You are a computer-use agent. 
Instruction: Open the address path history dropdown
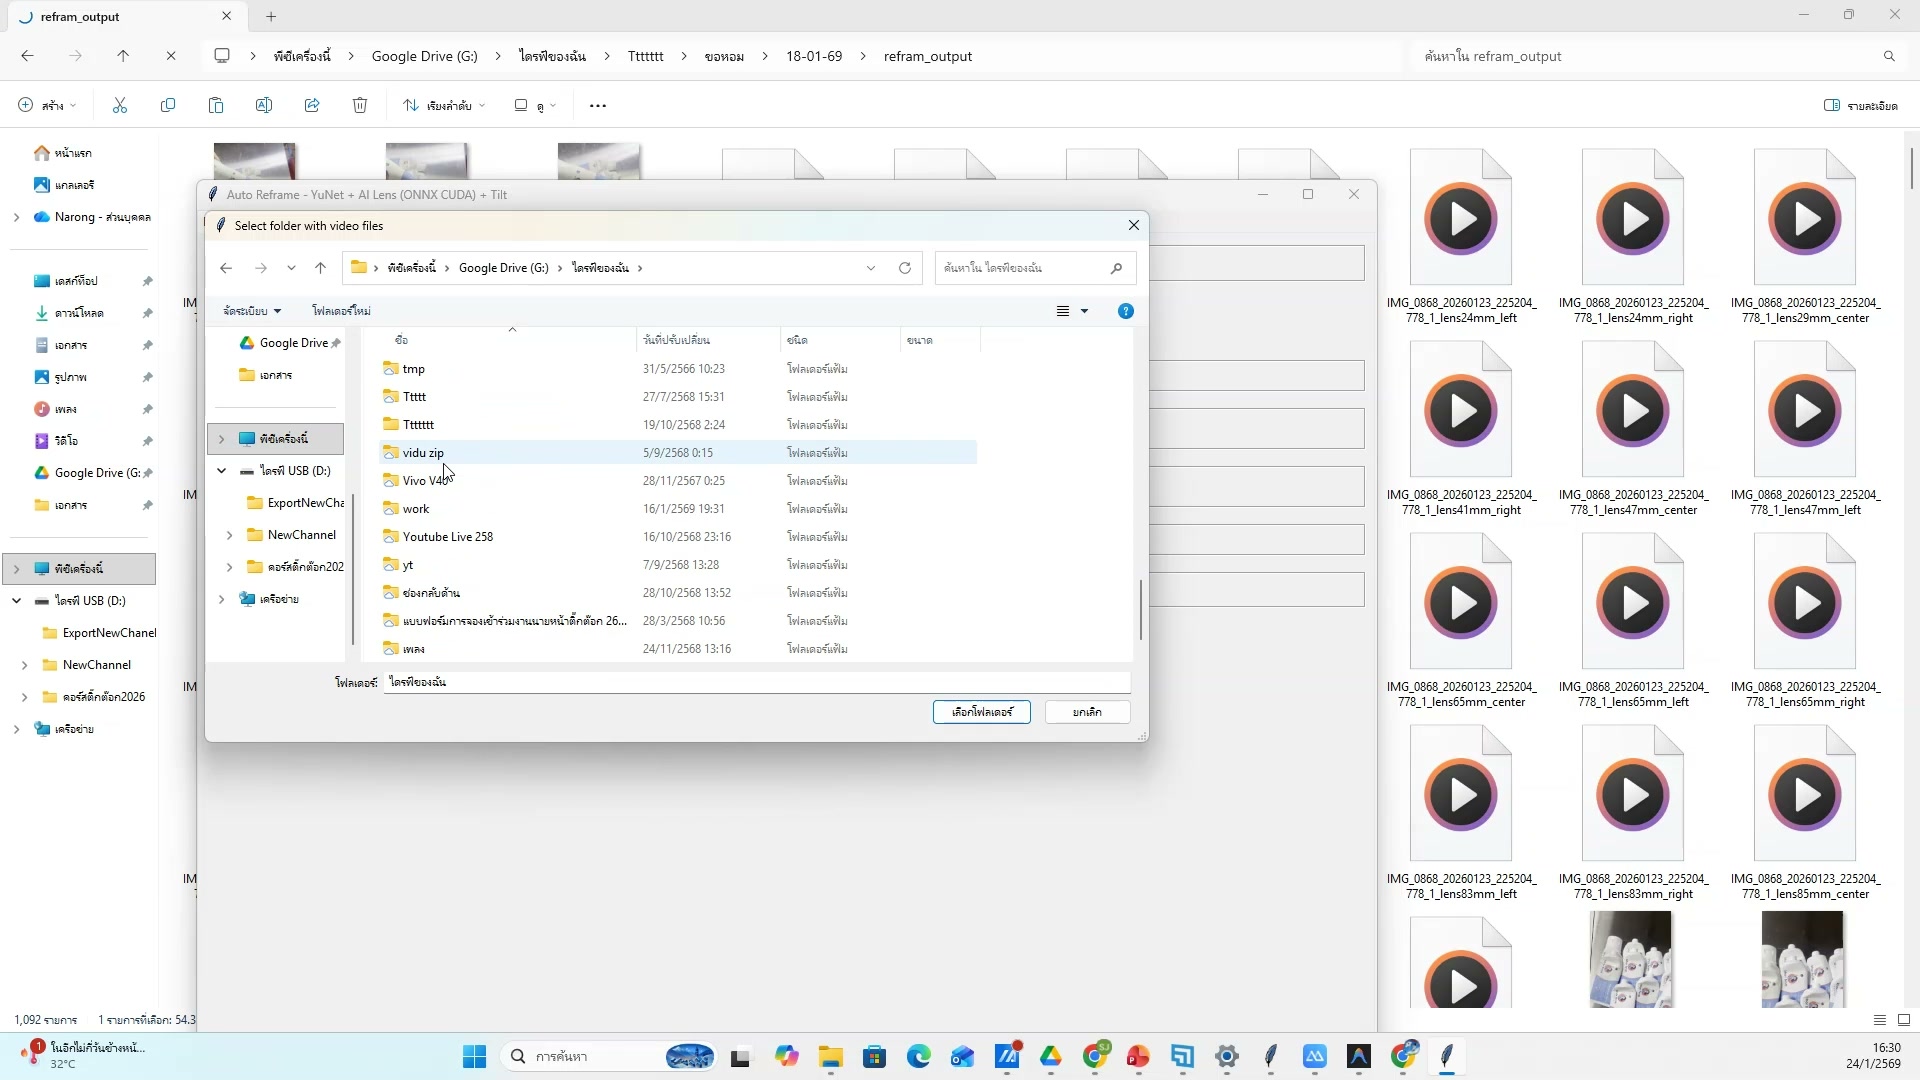871,268
